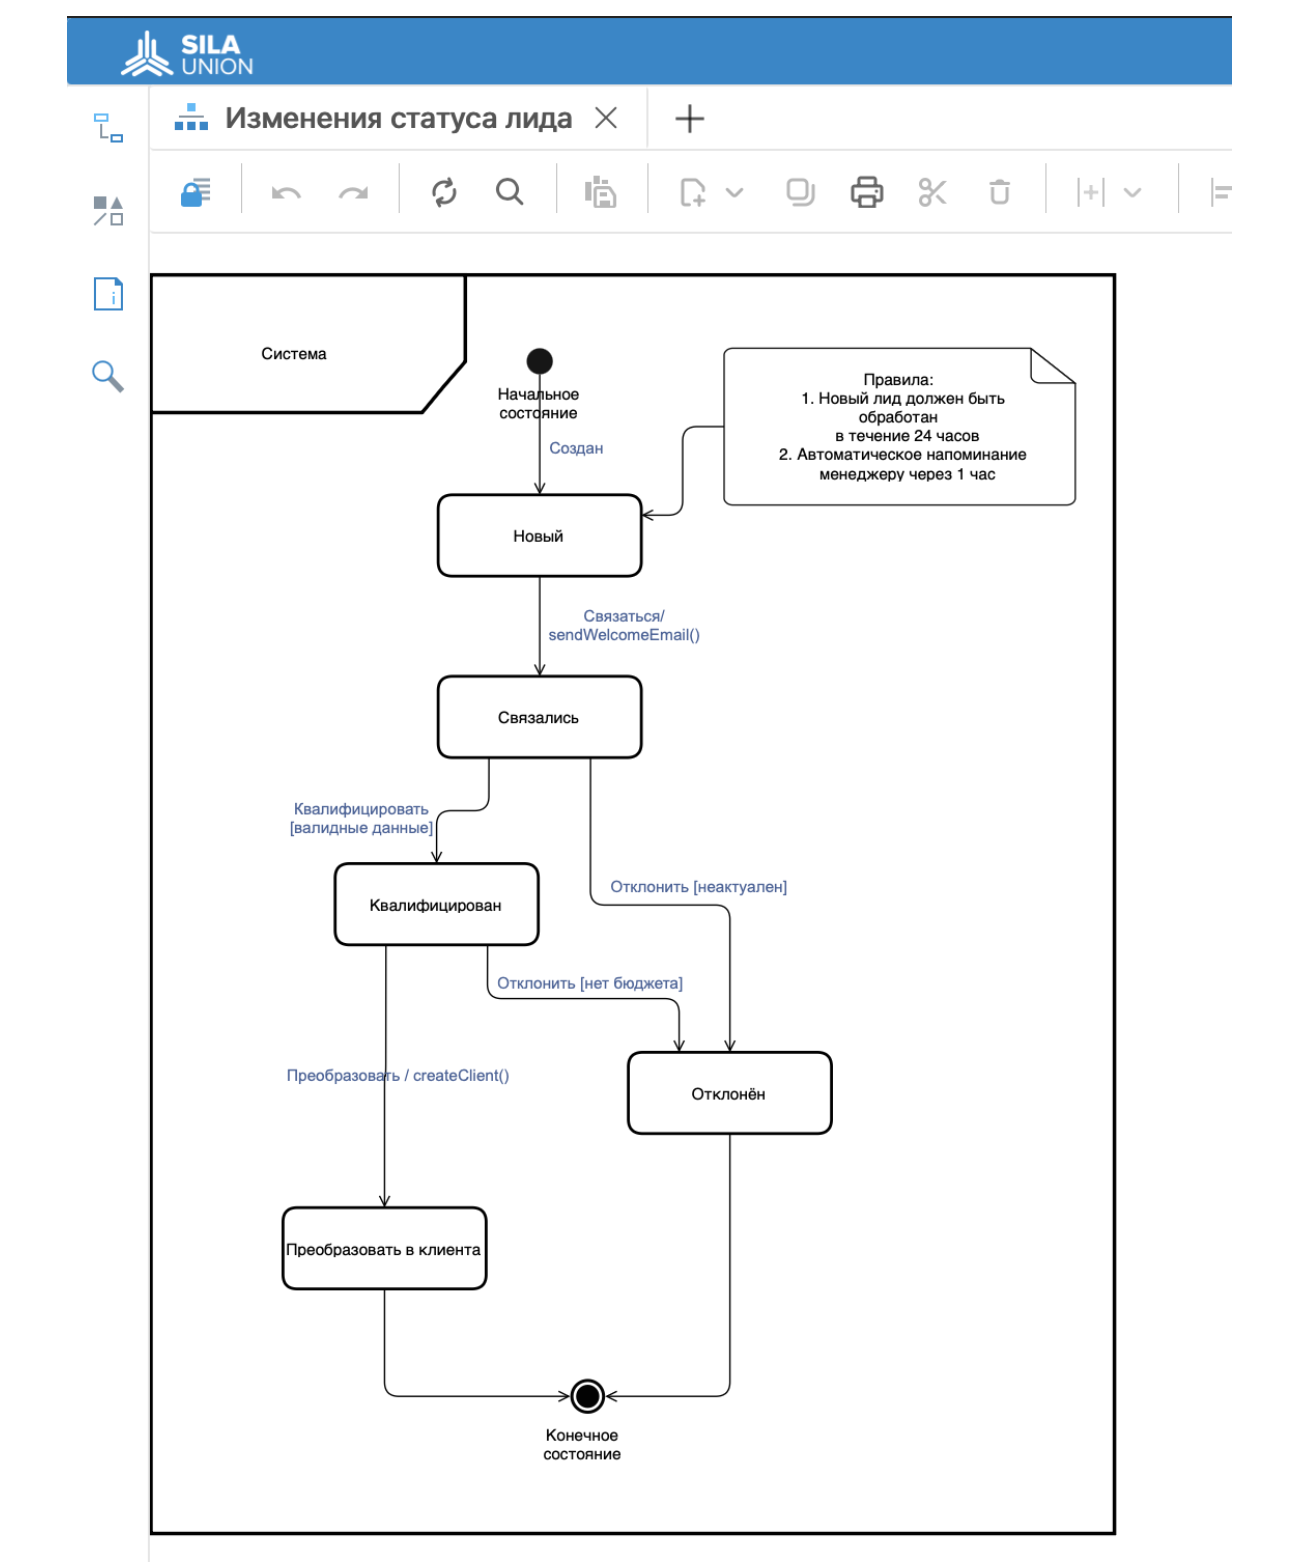This screenshot has width=1304, height=1562.
Task: Click the copy duplicate icon in toolbar
Action: (800, 192)
